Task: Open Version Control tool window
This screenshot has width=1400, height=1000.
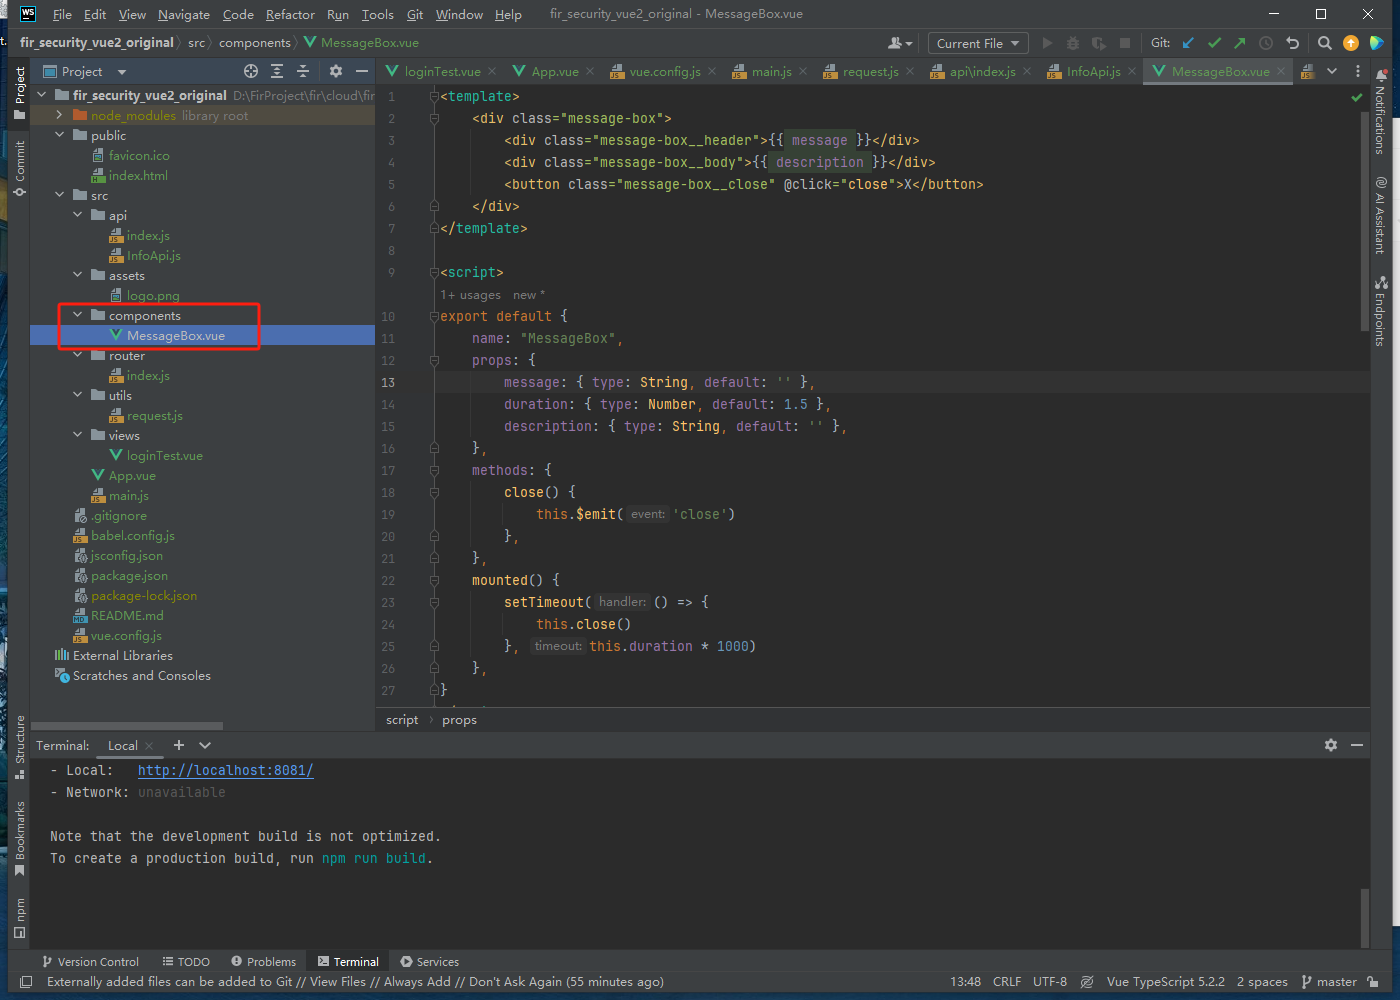Action: (x=90, y=961)
